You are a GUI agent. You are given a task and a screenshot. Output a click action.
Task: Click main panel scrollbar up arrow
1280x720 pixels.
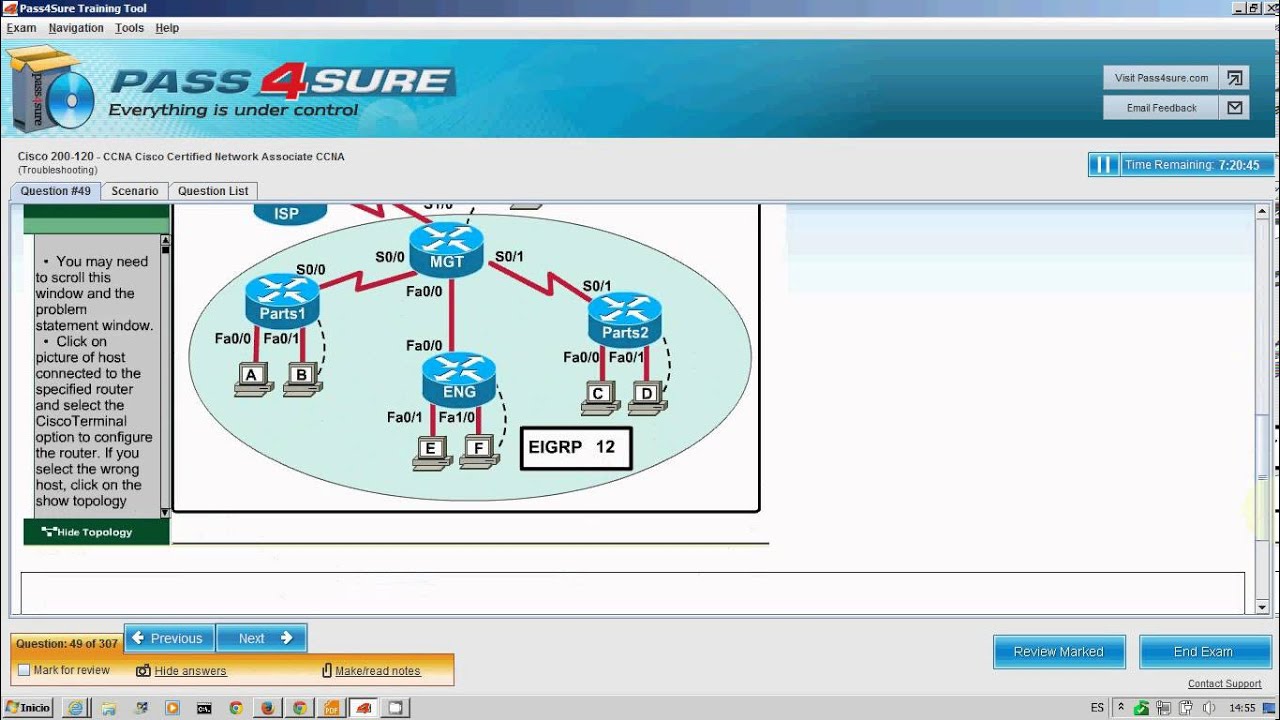click(1263, 211)
